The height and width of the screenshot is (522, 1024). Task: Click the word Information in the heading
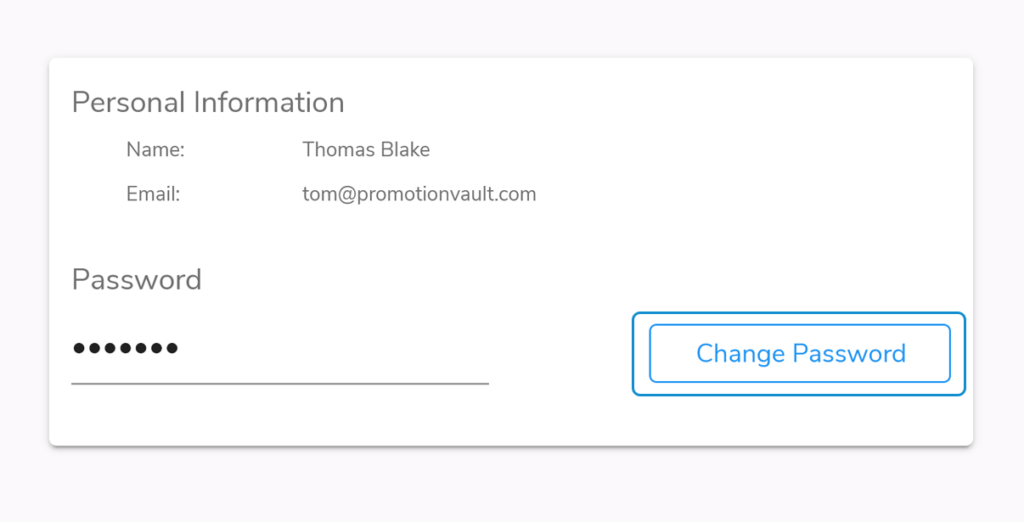[268, 103]
